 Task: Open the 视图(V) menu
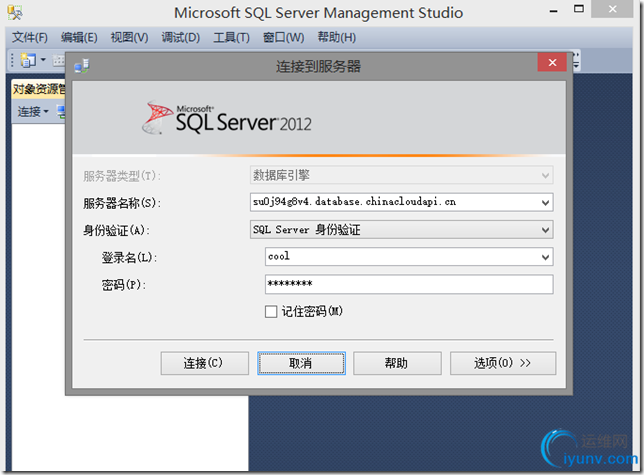129,38
